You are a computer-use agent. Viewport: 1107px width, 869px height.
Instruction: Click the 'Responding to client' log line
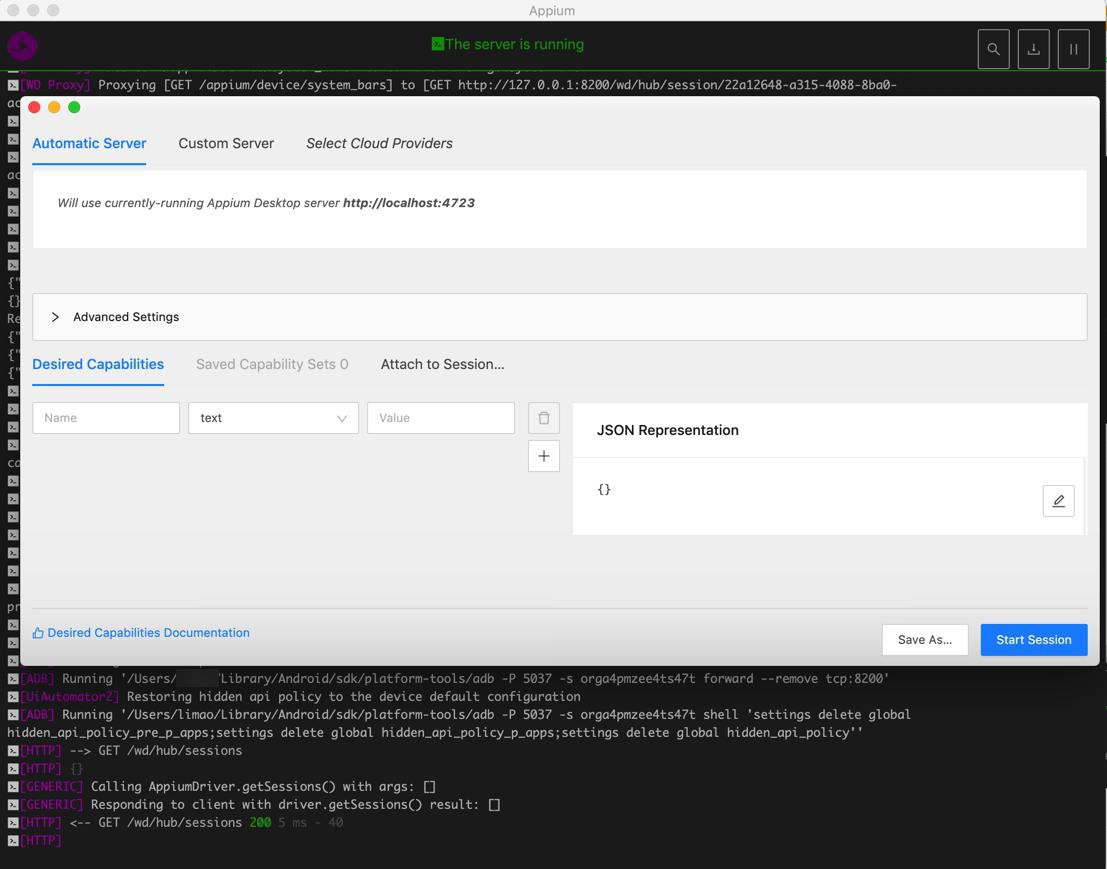(253, 805)
